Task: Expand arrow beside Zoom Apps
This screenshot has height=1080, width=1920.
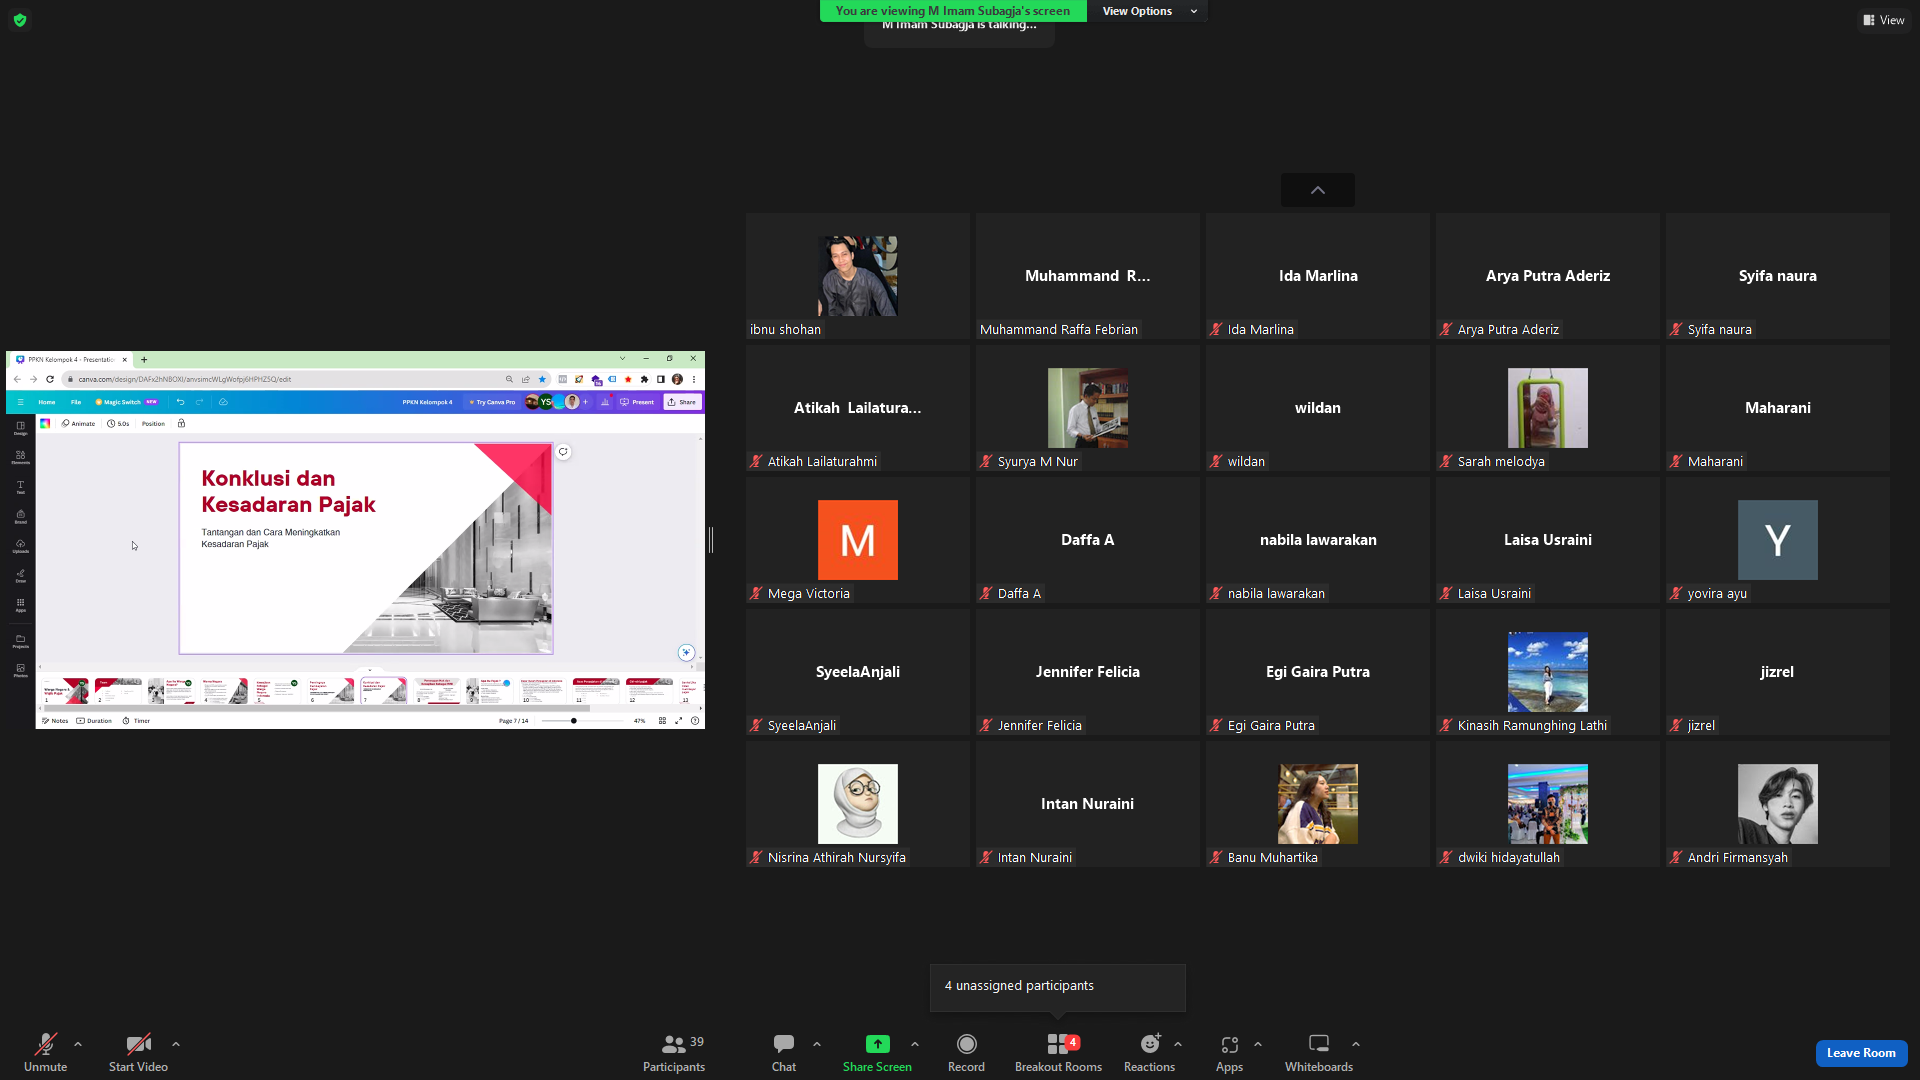Action: click(x=1258, y=1044)
